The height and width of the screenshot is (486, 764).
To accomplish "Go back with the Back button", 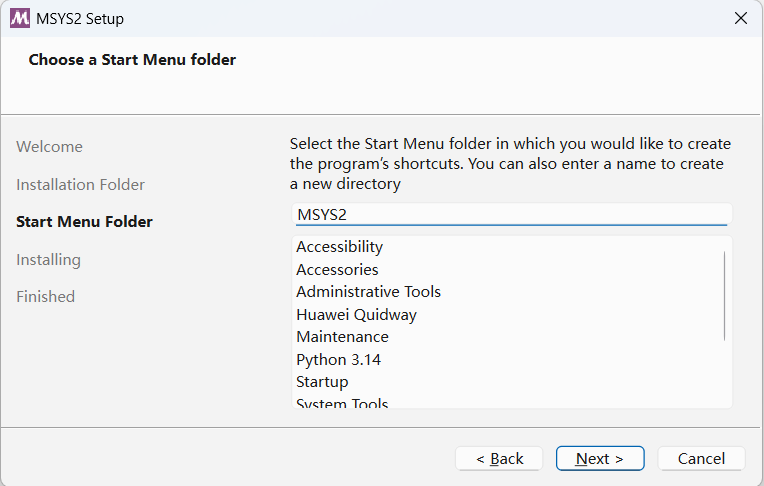I will click(499, 458).
